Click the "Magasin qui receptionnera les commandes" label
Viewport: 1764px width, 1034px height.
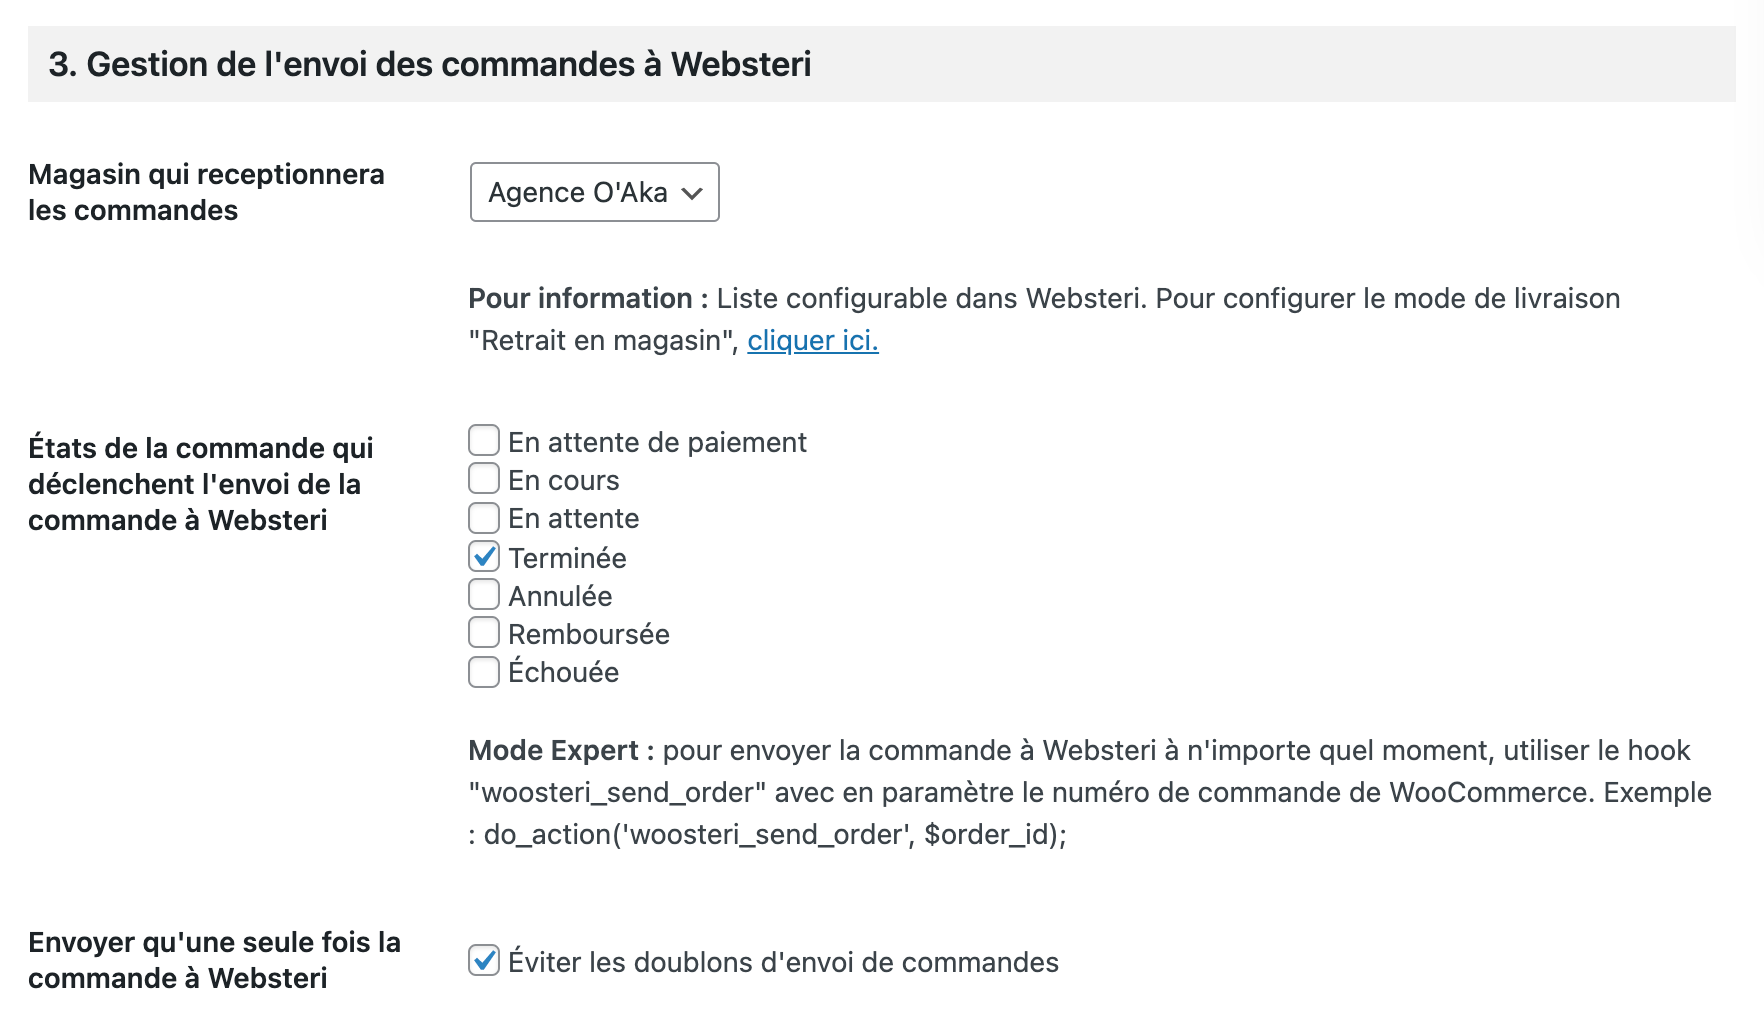[x=206, y=192]
